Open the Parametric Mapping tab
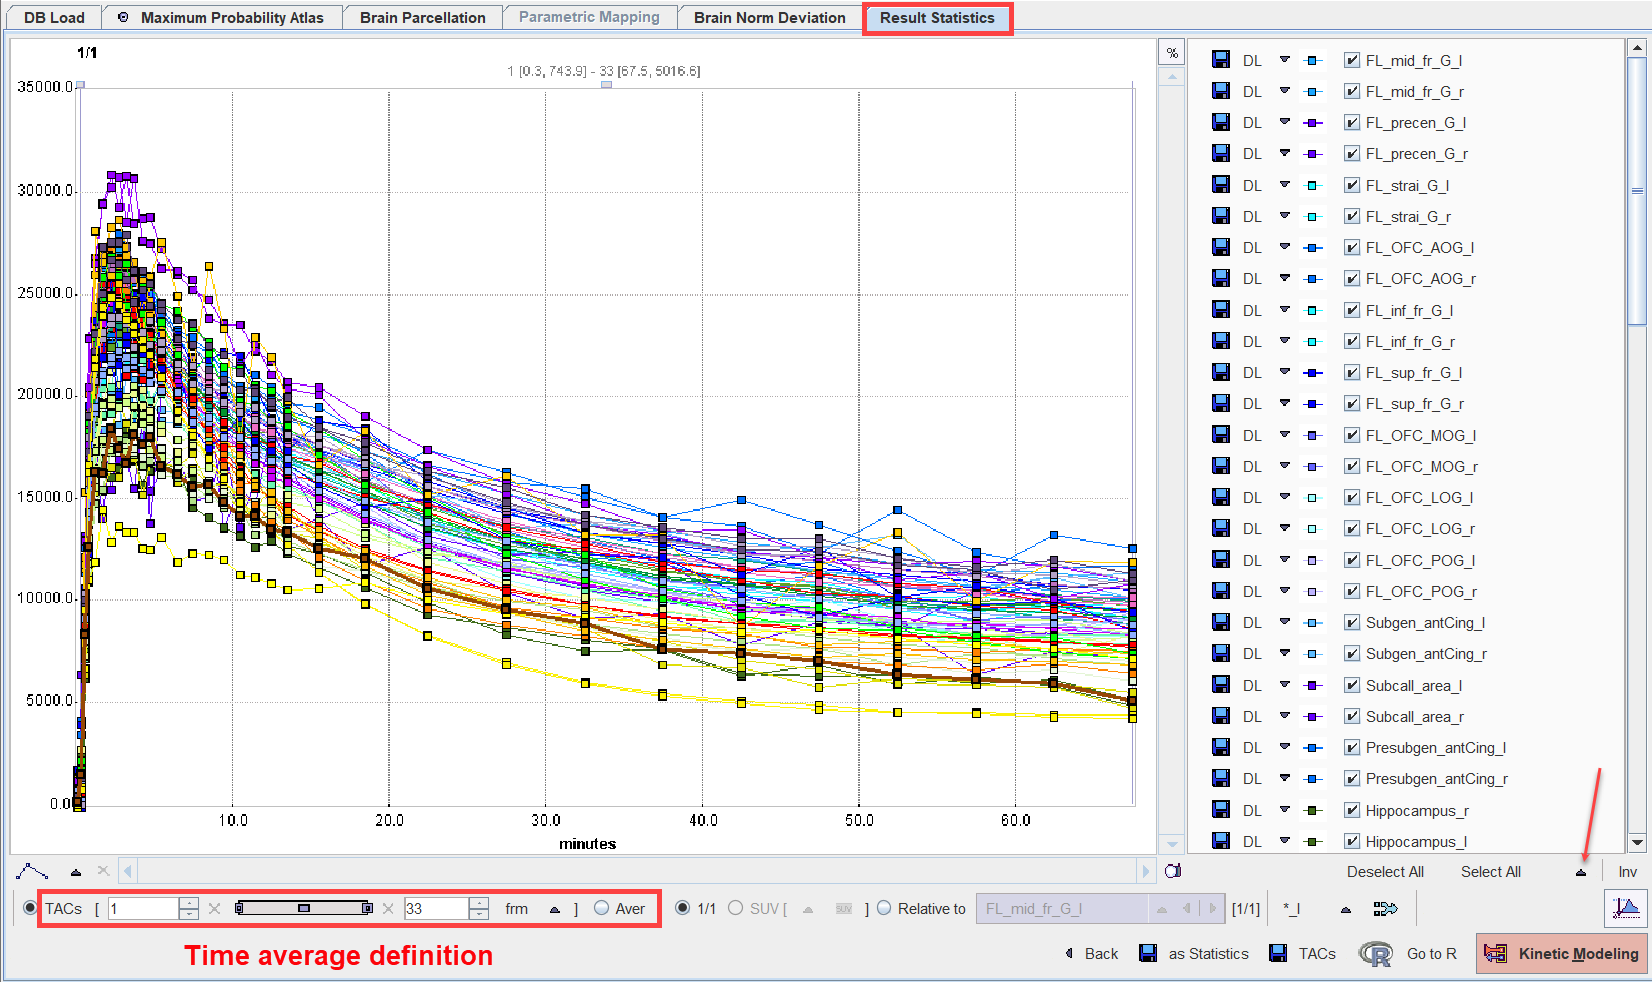The image size is (1652, 982). tap(589, 17)
